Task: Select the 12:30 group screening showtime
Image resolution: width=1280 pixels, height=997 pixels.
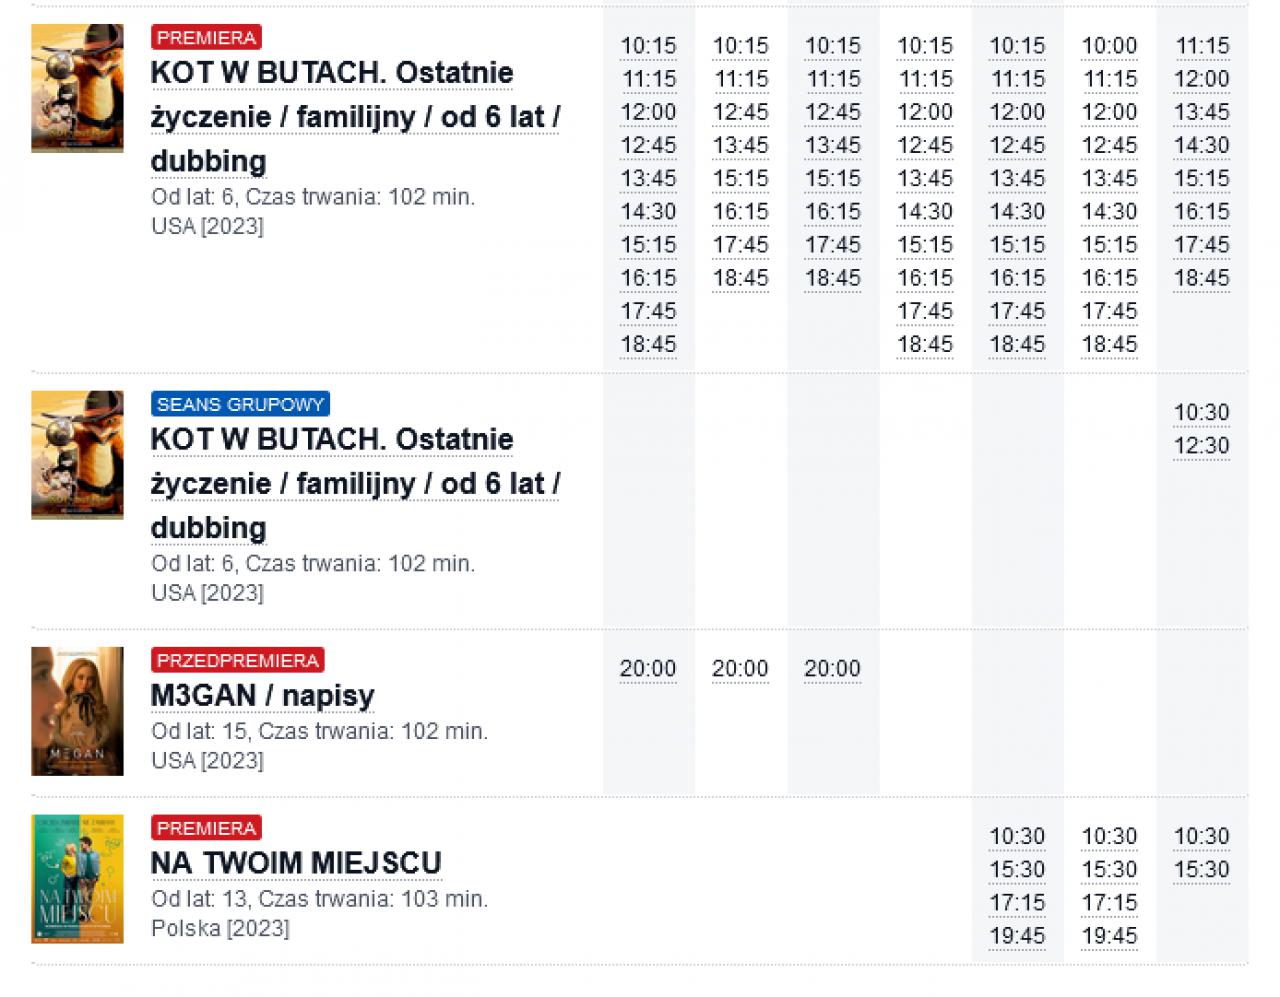Action: pyautogui.click(x=1201, y=446)
